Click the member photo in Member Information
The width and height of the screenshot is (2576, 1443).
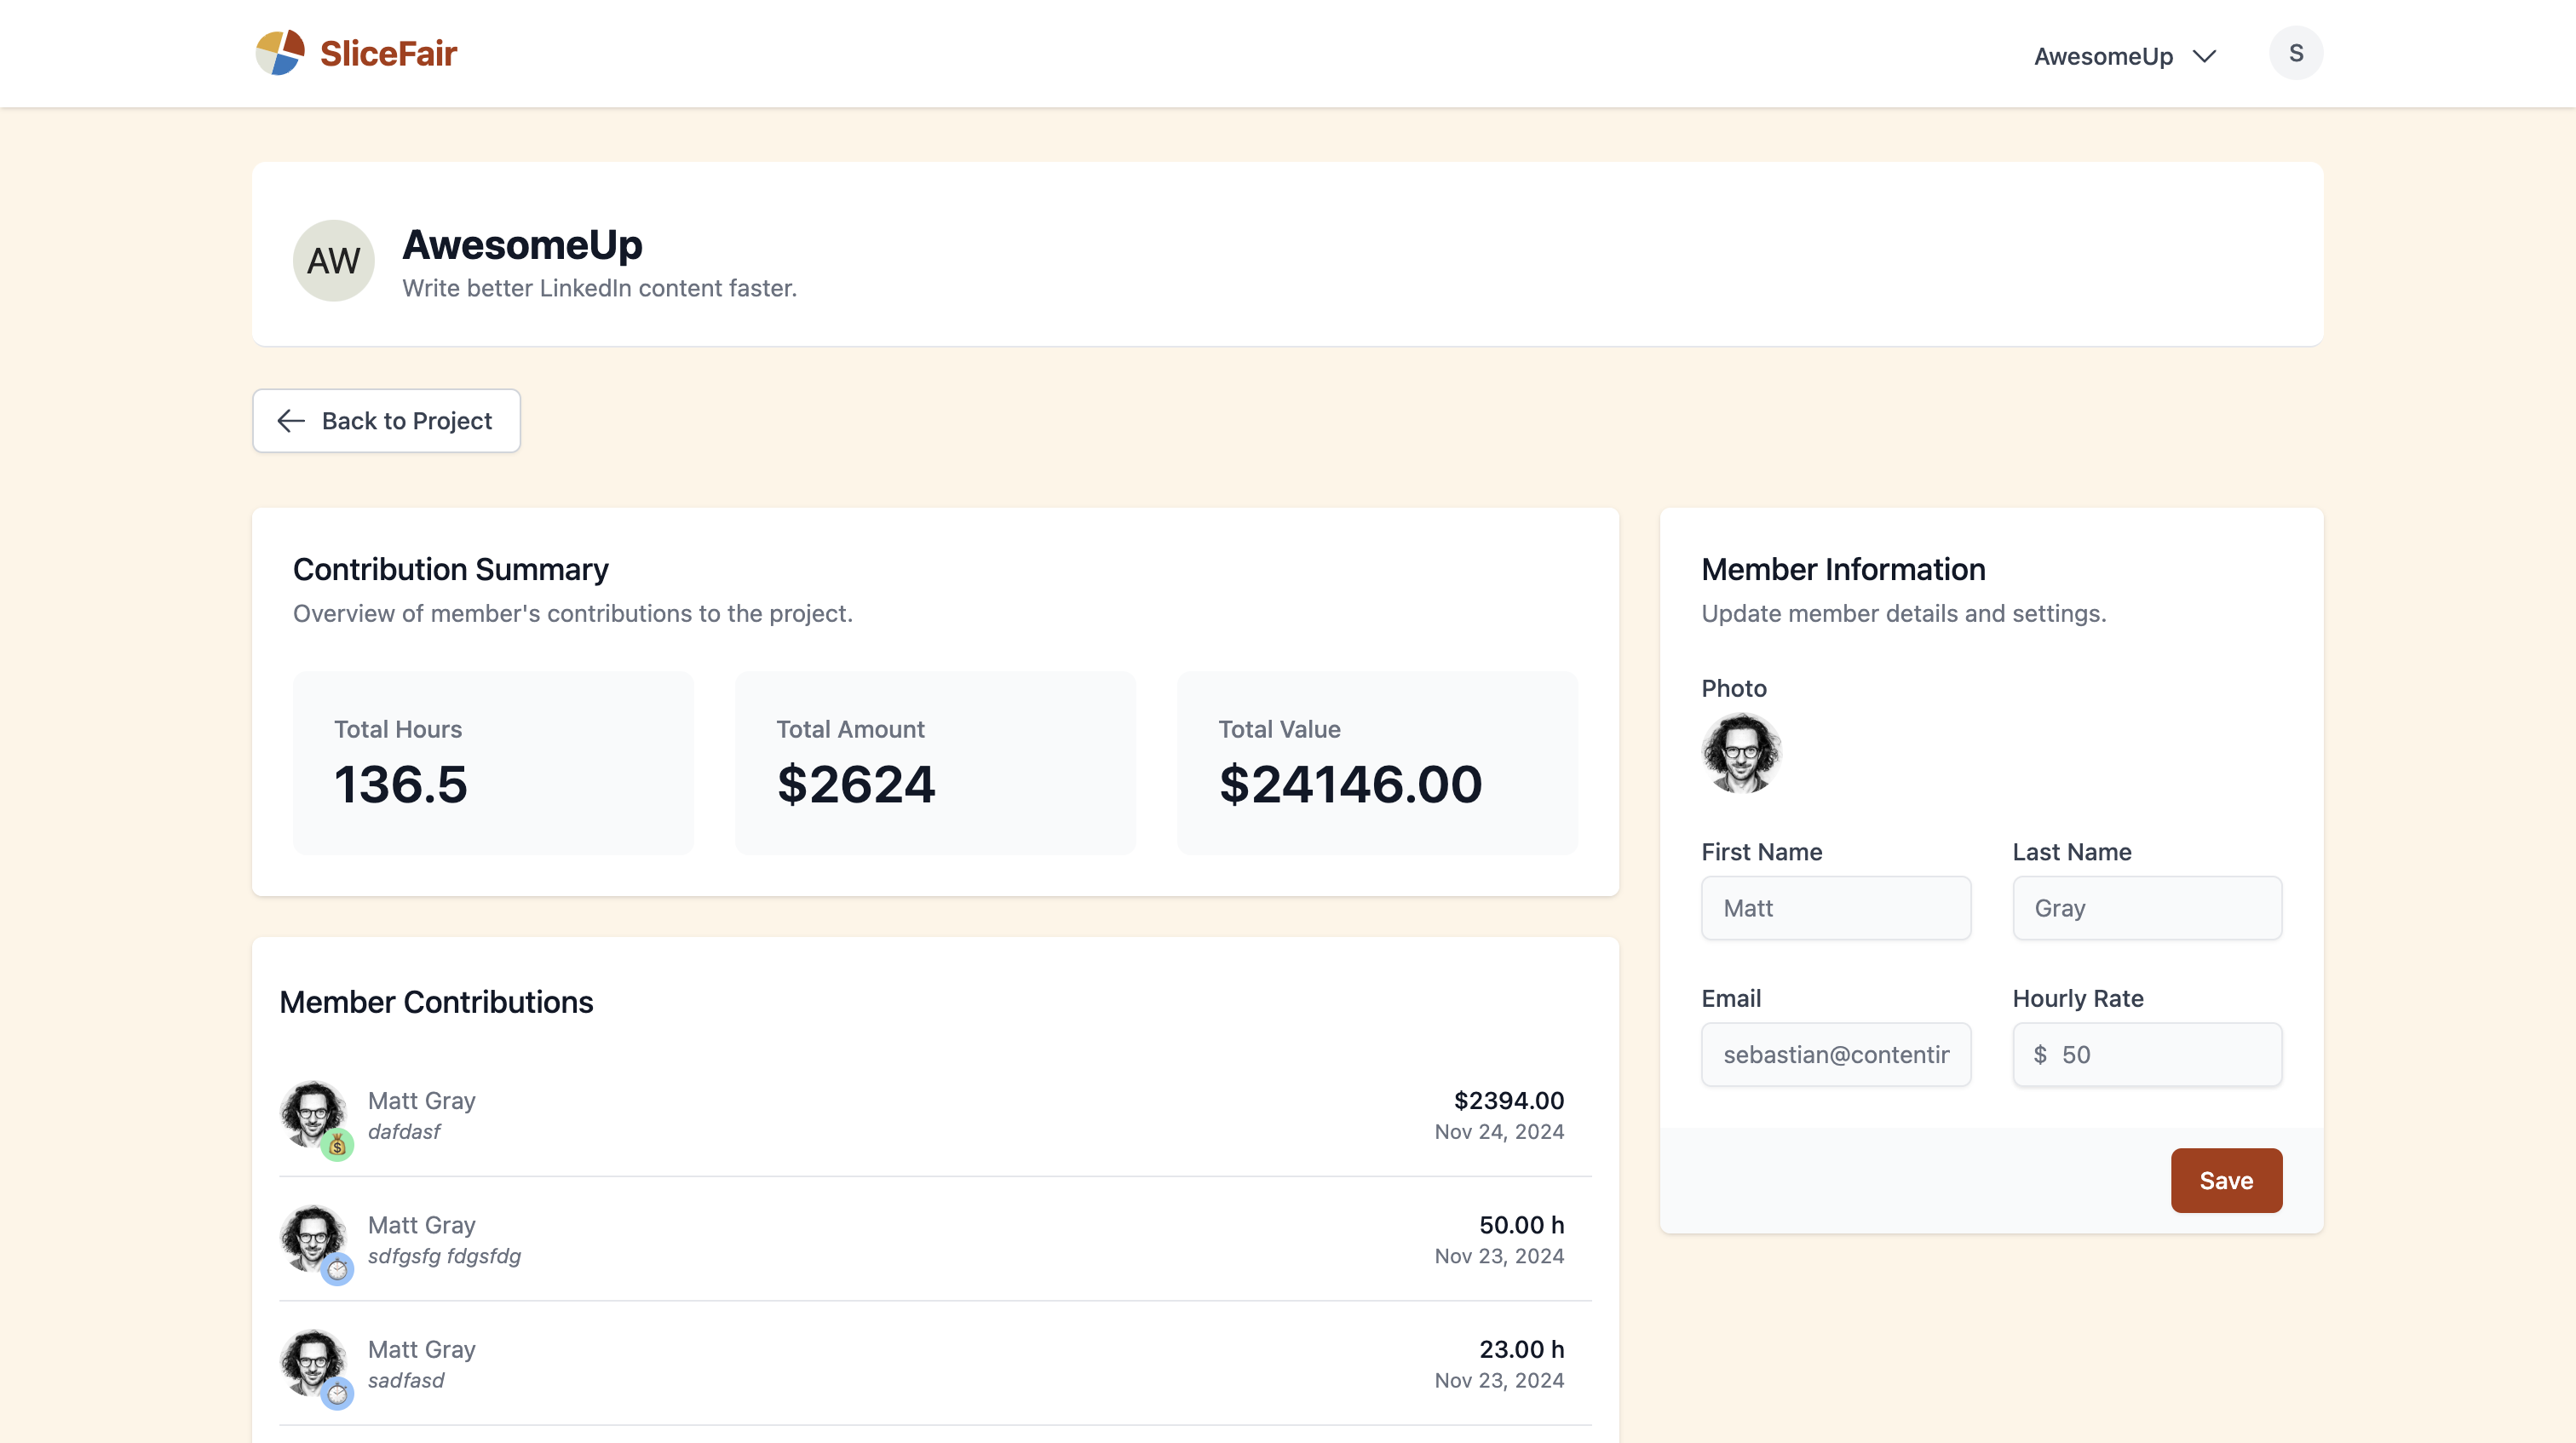(x=1741, y=753)
